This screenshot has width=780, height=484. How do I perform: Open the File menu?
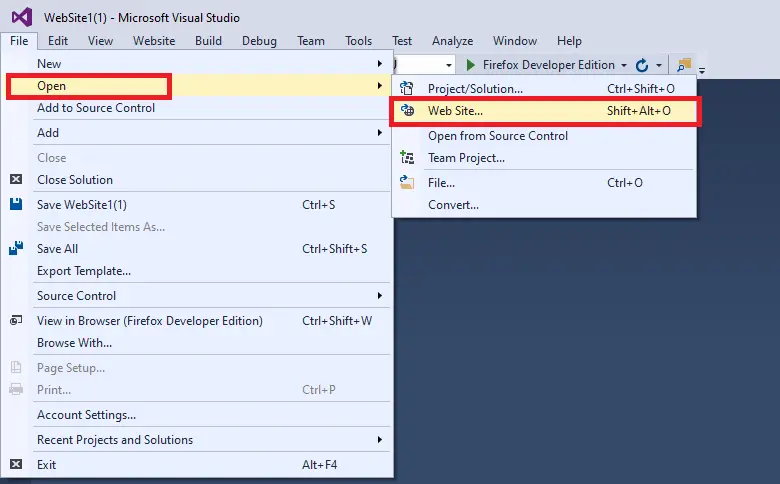pos(19,41)
